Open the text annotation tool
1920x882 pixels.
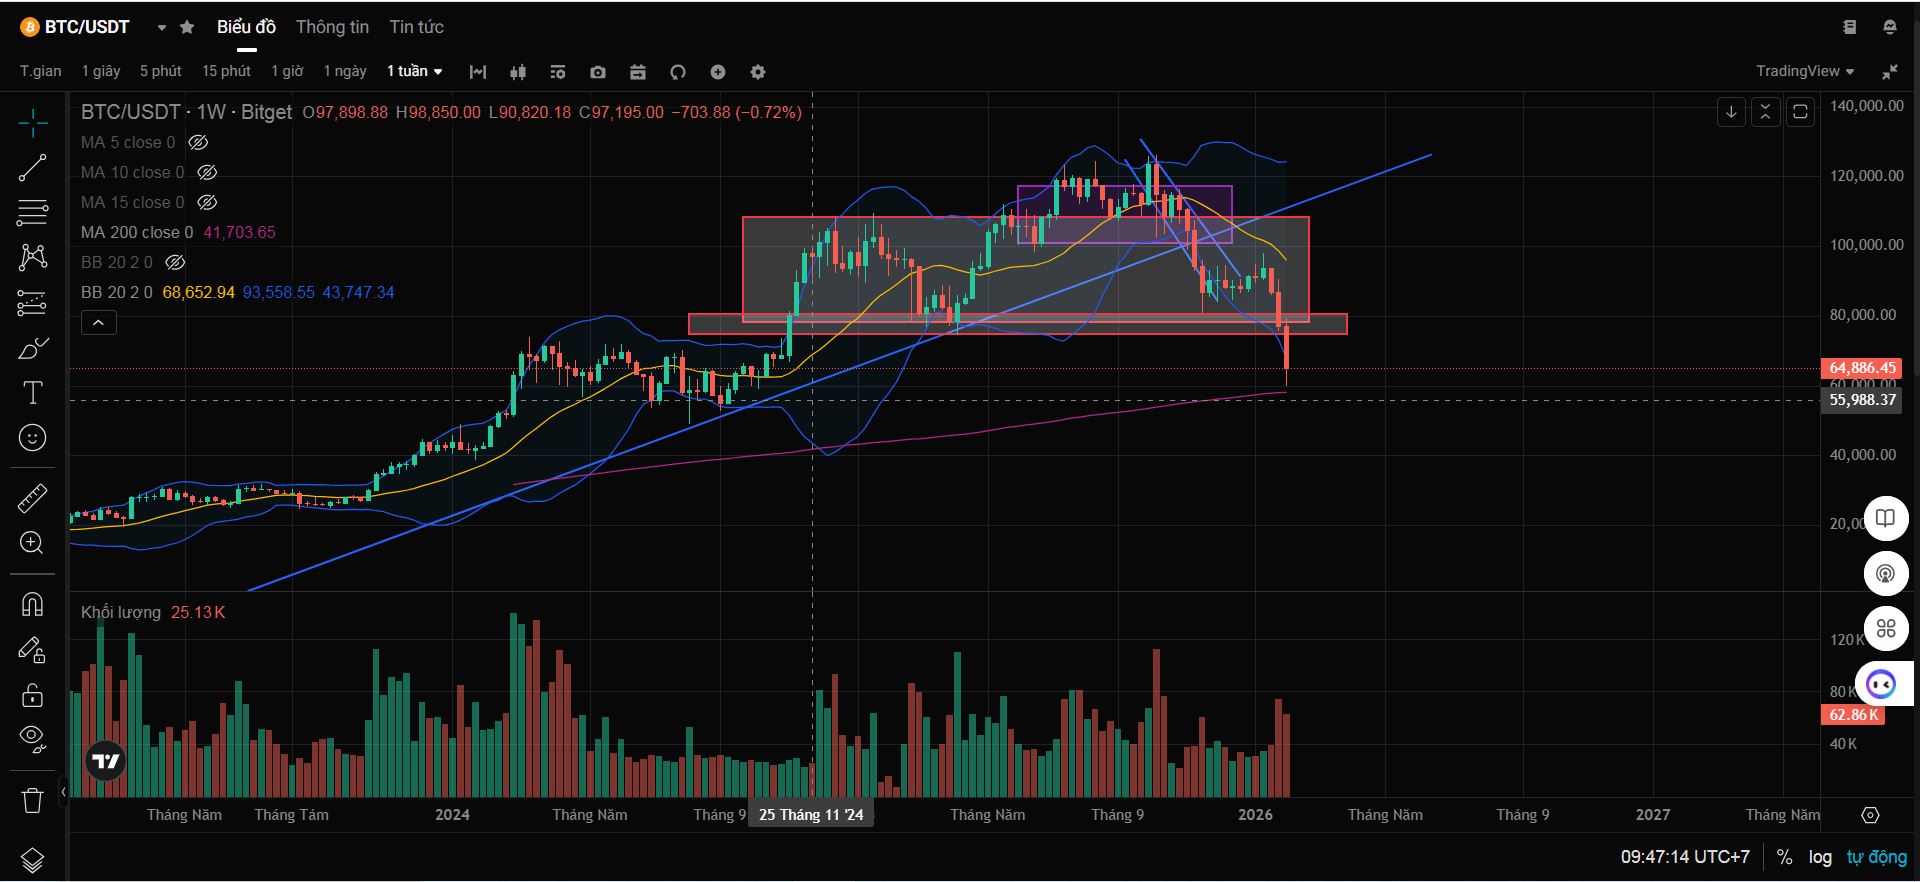(x=32, y=393)
